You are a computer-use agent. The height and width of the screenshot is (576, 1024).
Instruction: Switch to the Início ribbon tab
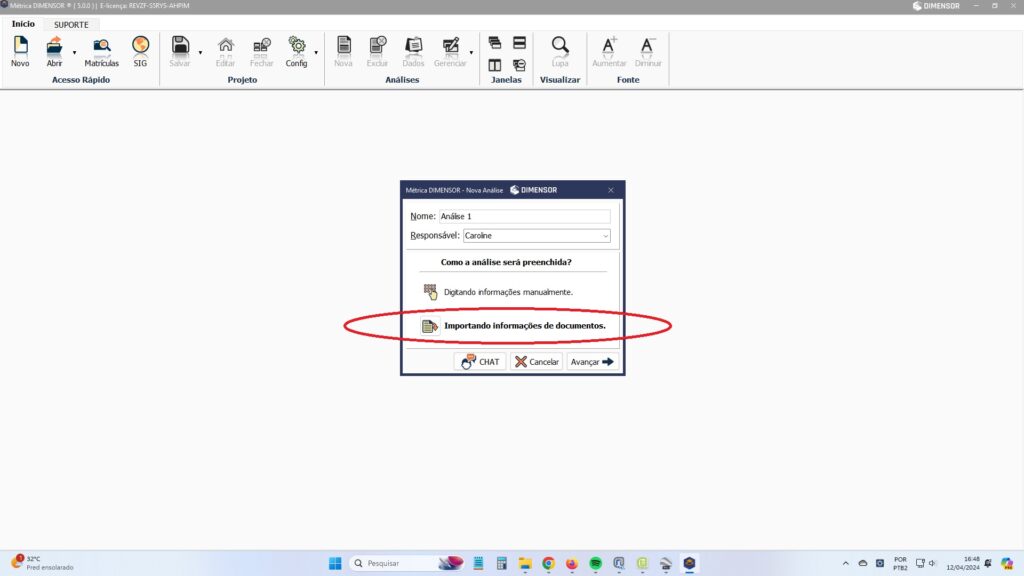point(24,24)
